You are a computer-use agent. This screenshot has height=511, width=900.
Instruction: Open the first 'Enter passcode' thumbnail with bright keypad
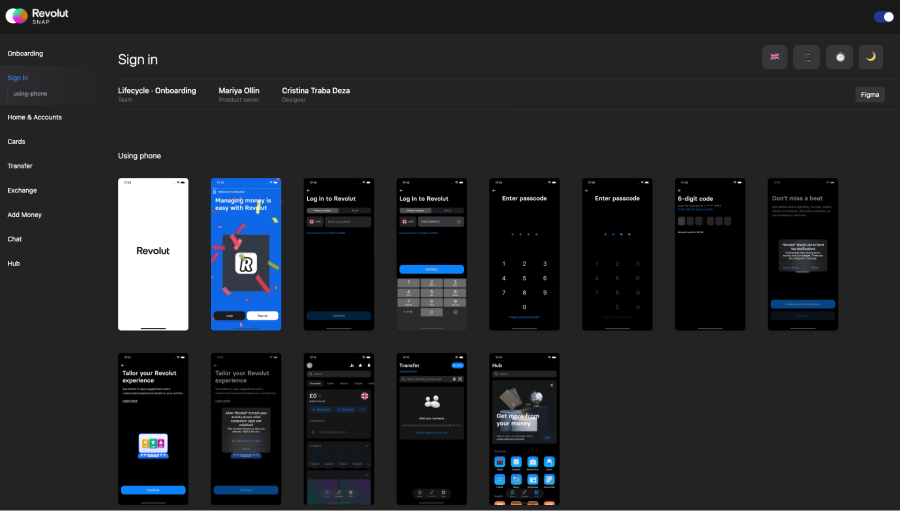[524, 254]
